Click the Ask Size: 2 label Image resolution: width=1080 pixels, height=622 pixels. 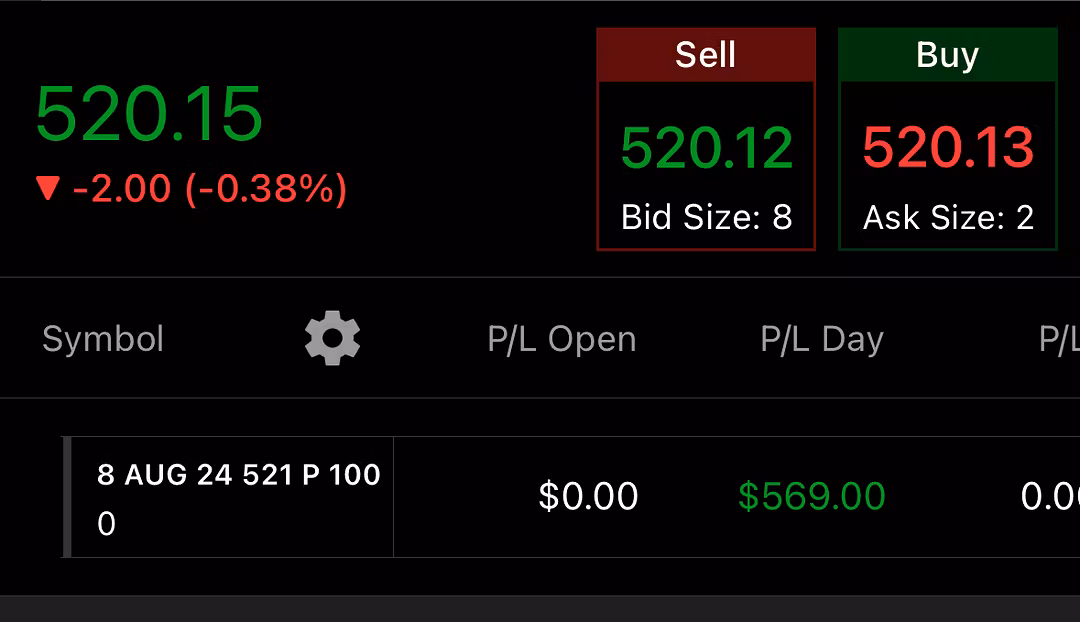click(x=948, y=218)
